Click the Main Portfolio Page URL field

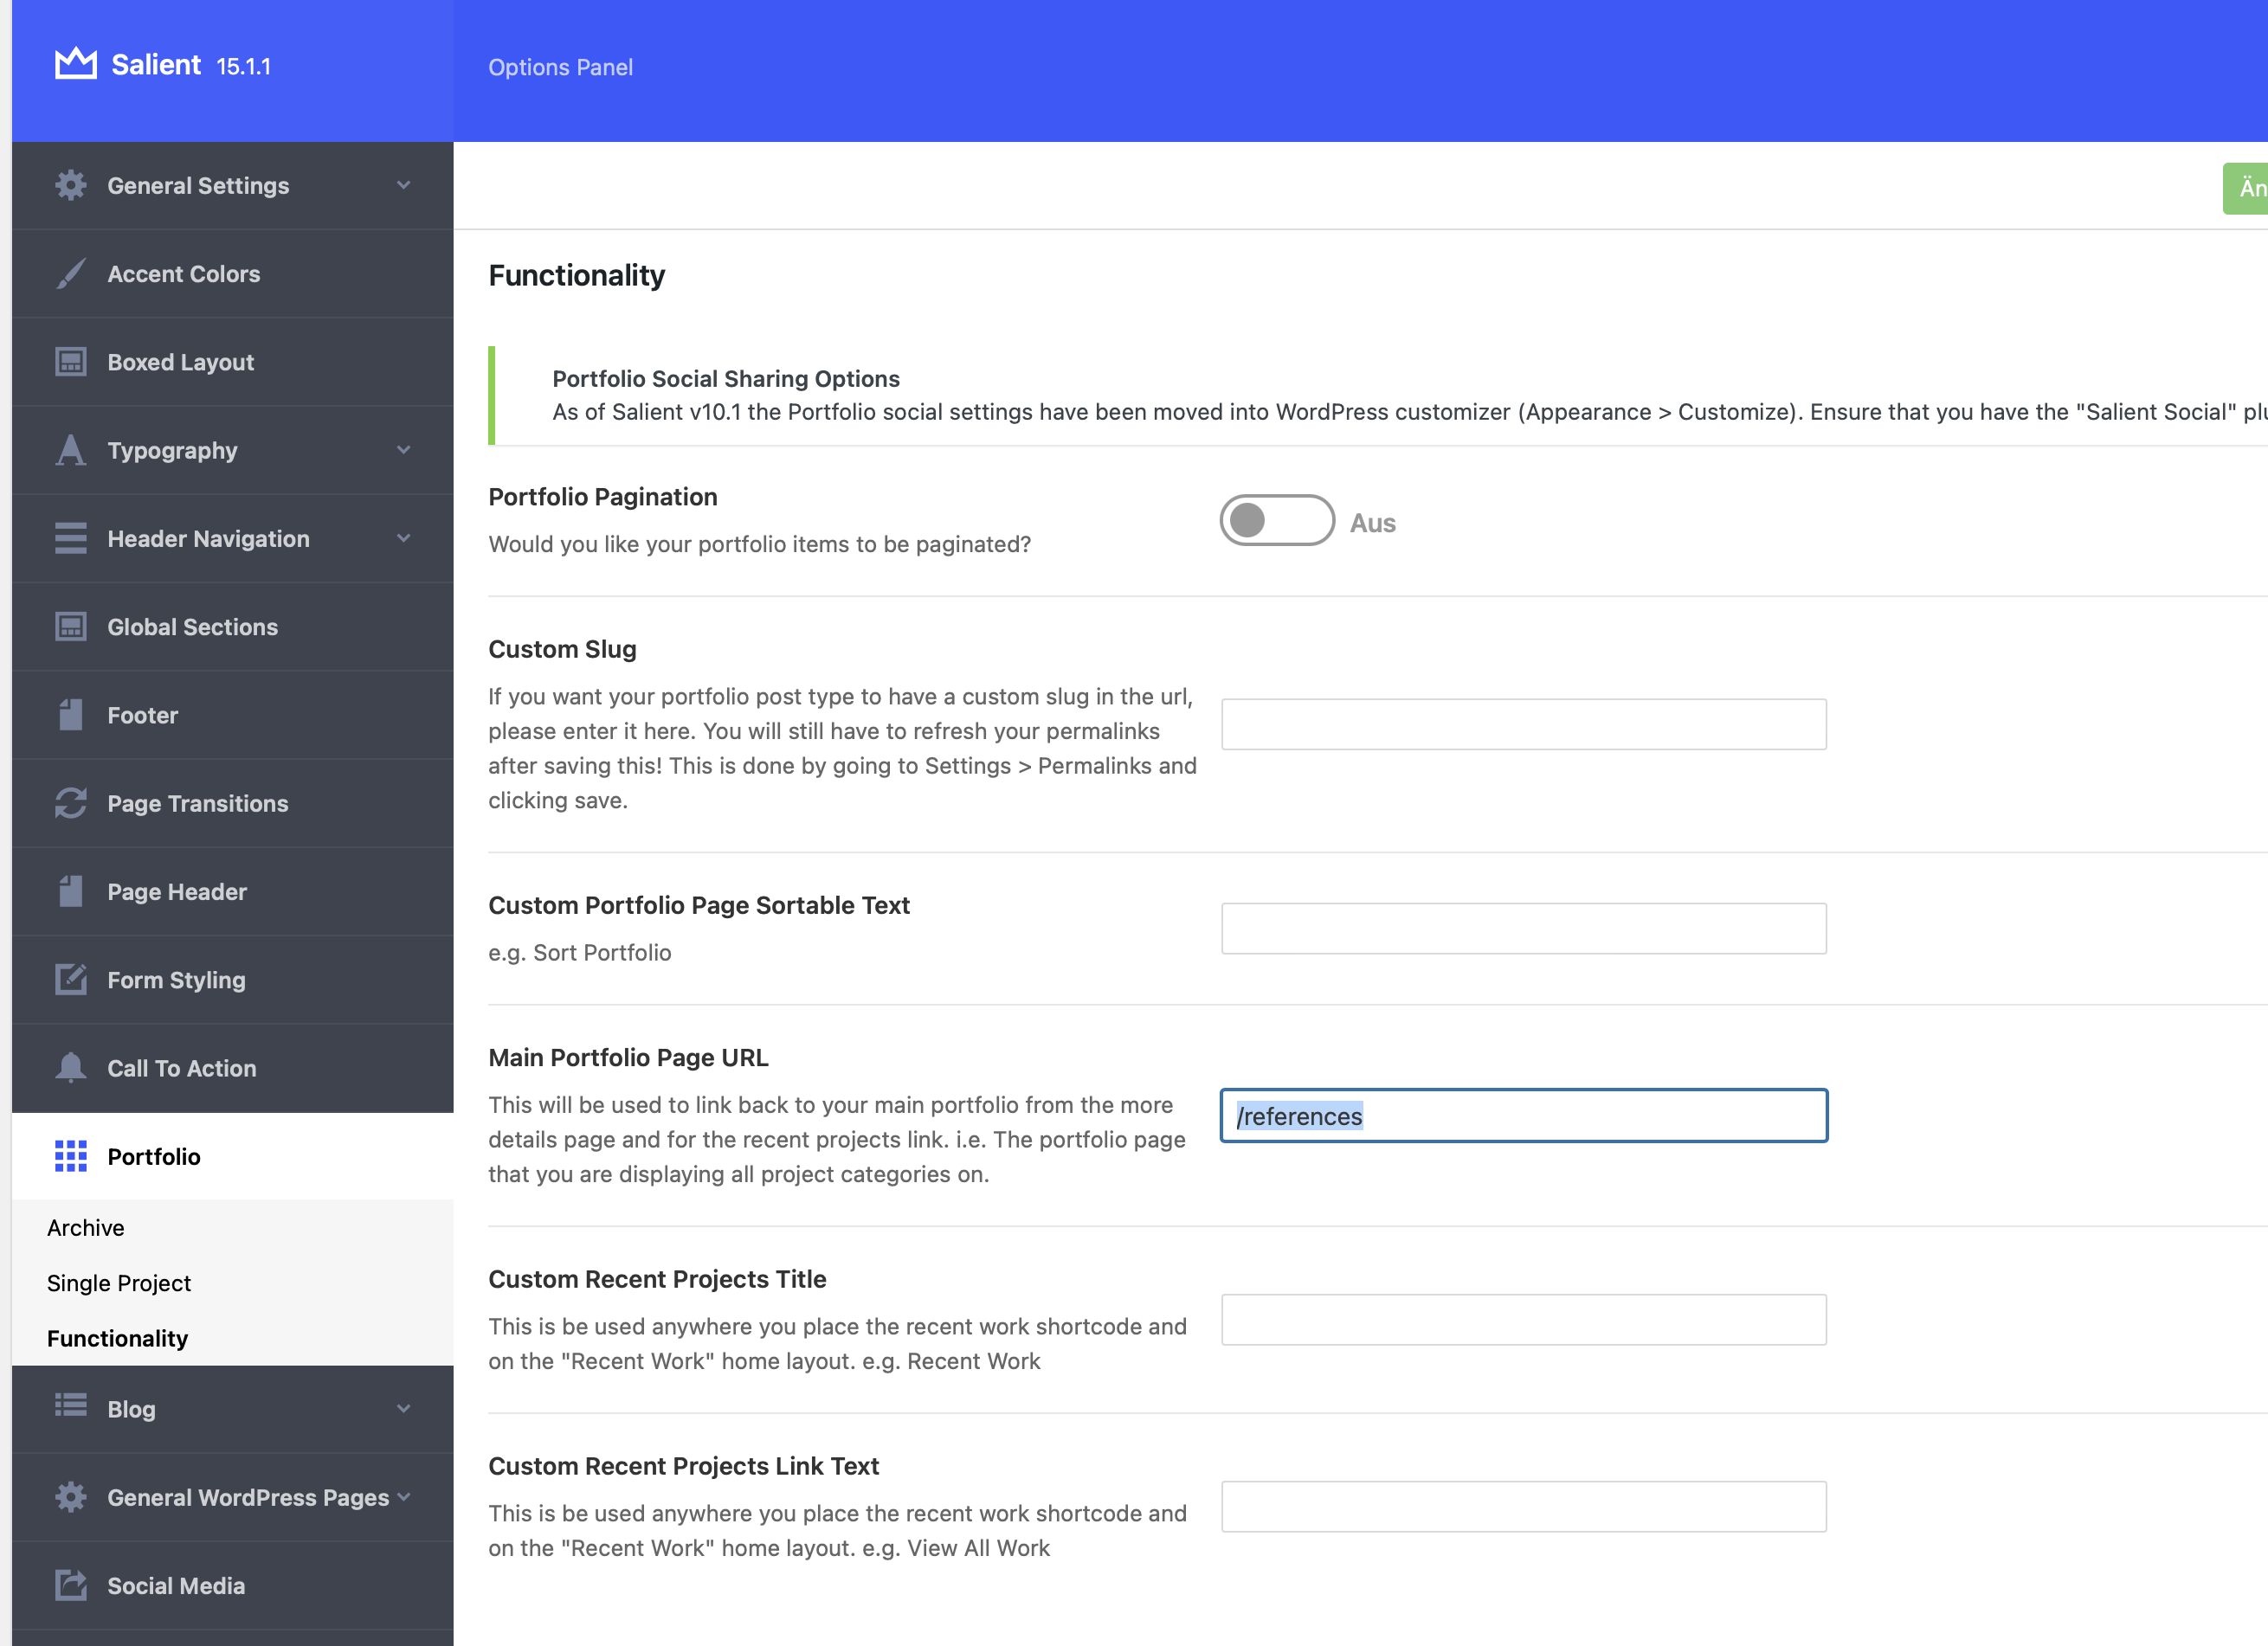coord(1523,1115)
